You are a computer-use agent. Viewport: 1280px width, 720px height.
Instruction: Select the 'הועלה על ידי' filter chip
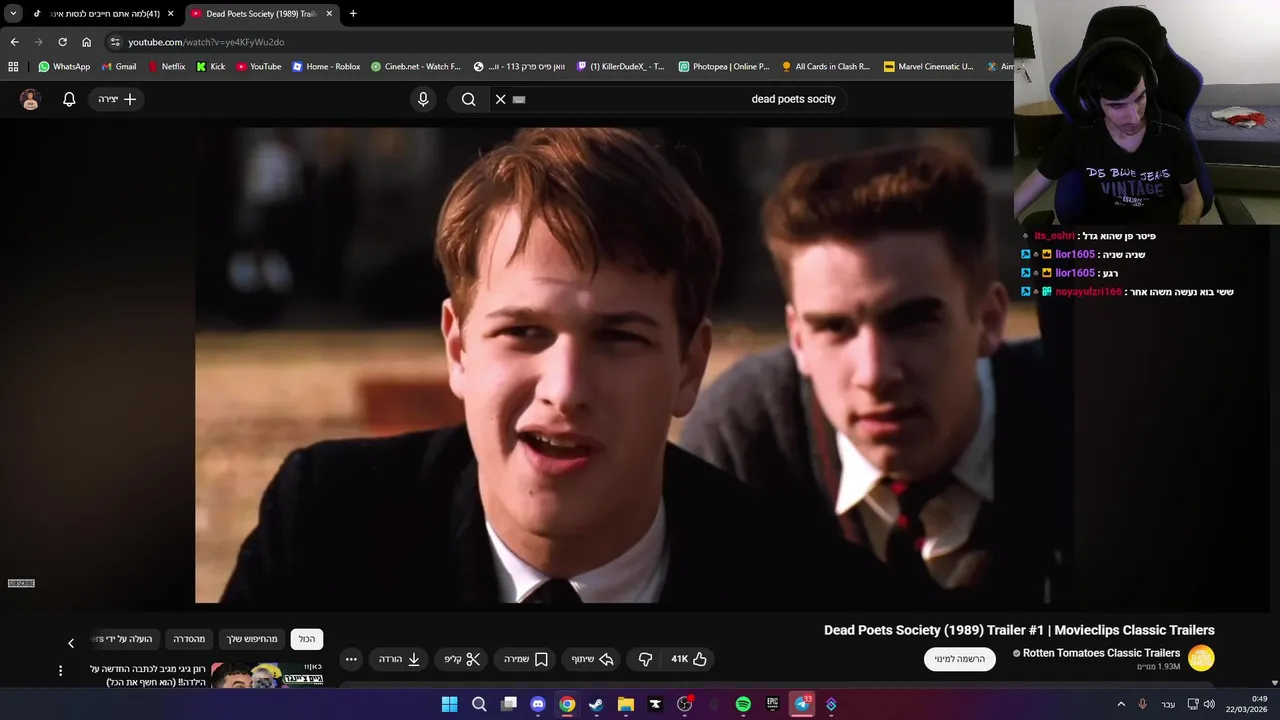pos(124,639)
